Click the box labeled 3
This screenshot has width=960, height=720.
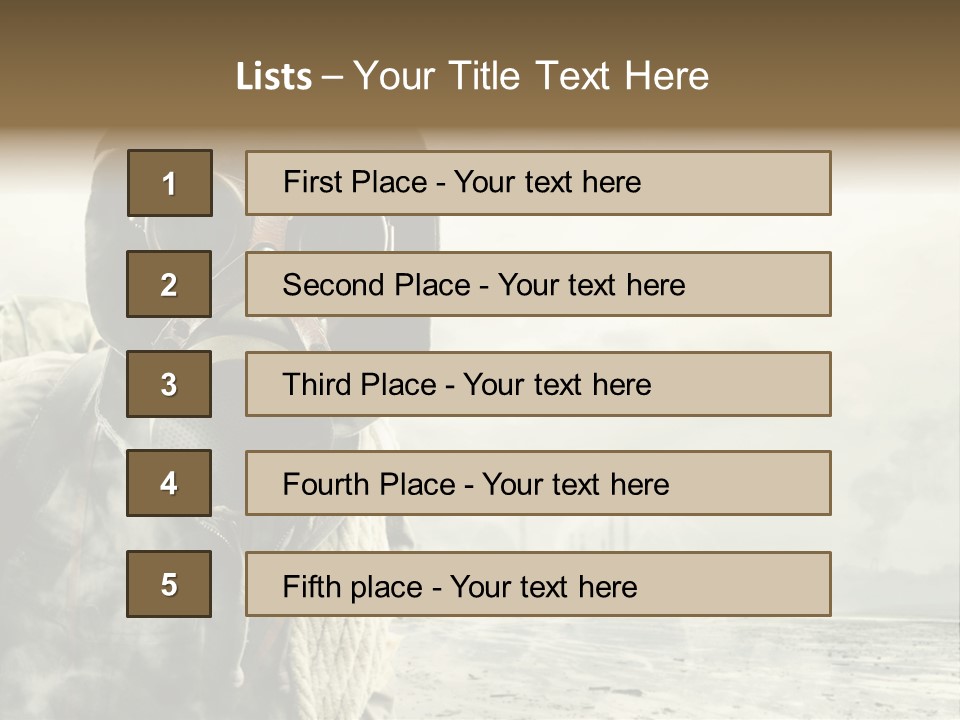pos(169,384)
